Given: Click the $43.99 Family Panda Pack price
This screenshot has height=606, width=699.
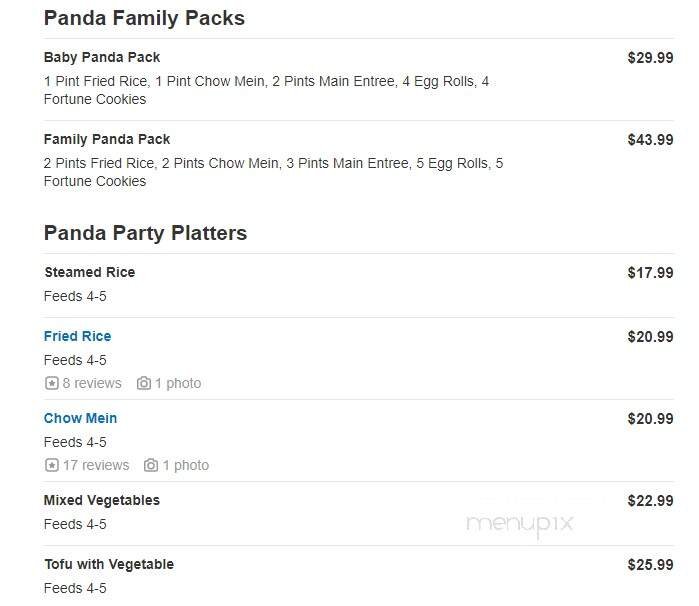Looking at the screenshot, I should (x=650, y=140).
